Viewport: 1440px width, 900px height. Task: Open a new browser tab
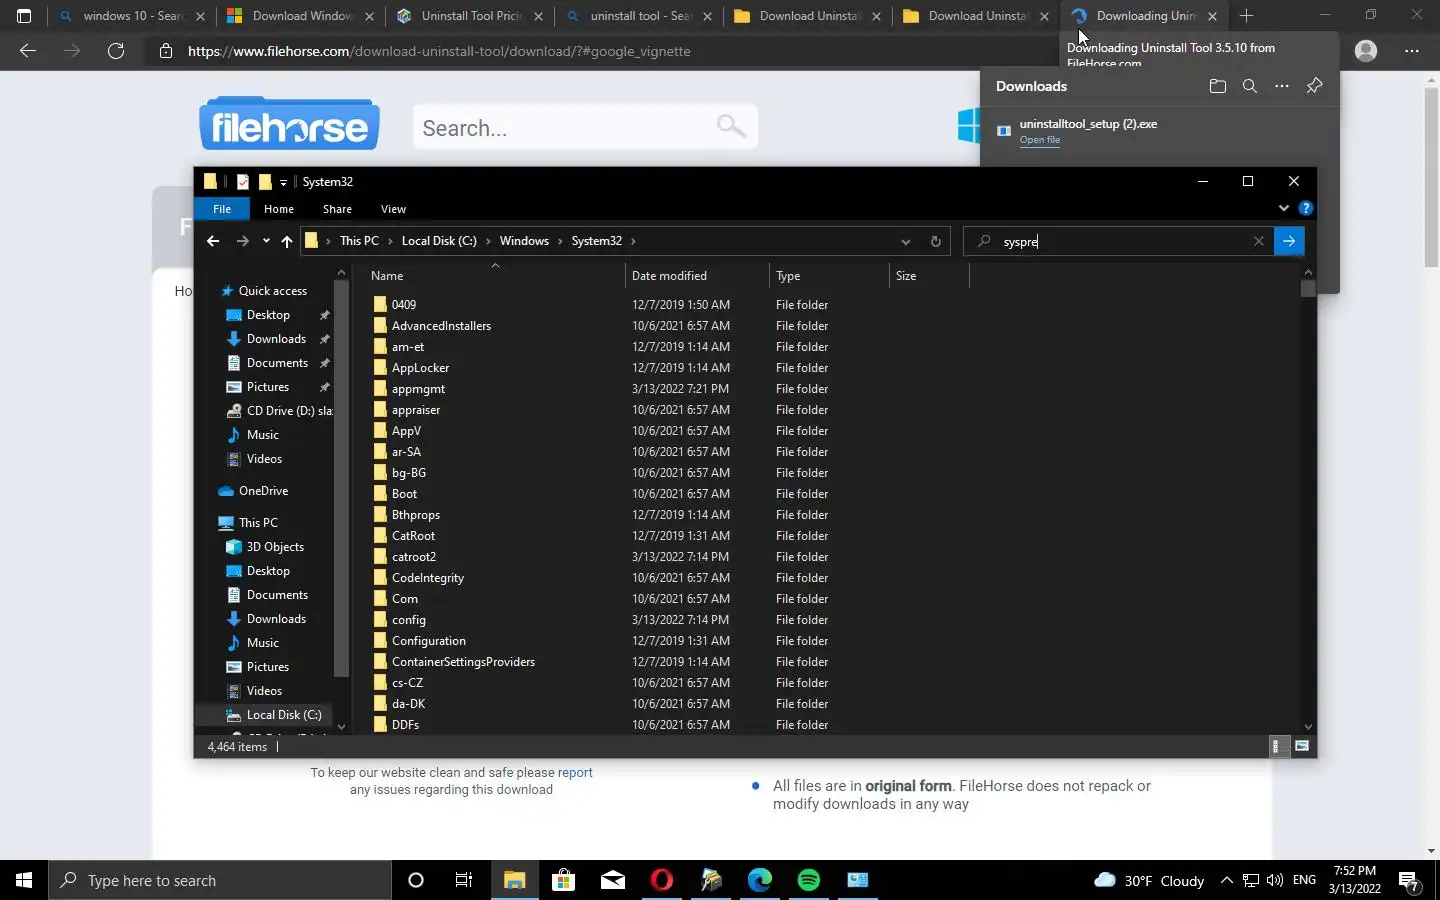pos(1246,16)
